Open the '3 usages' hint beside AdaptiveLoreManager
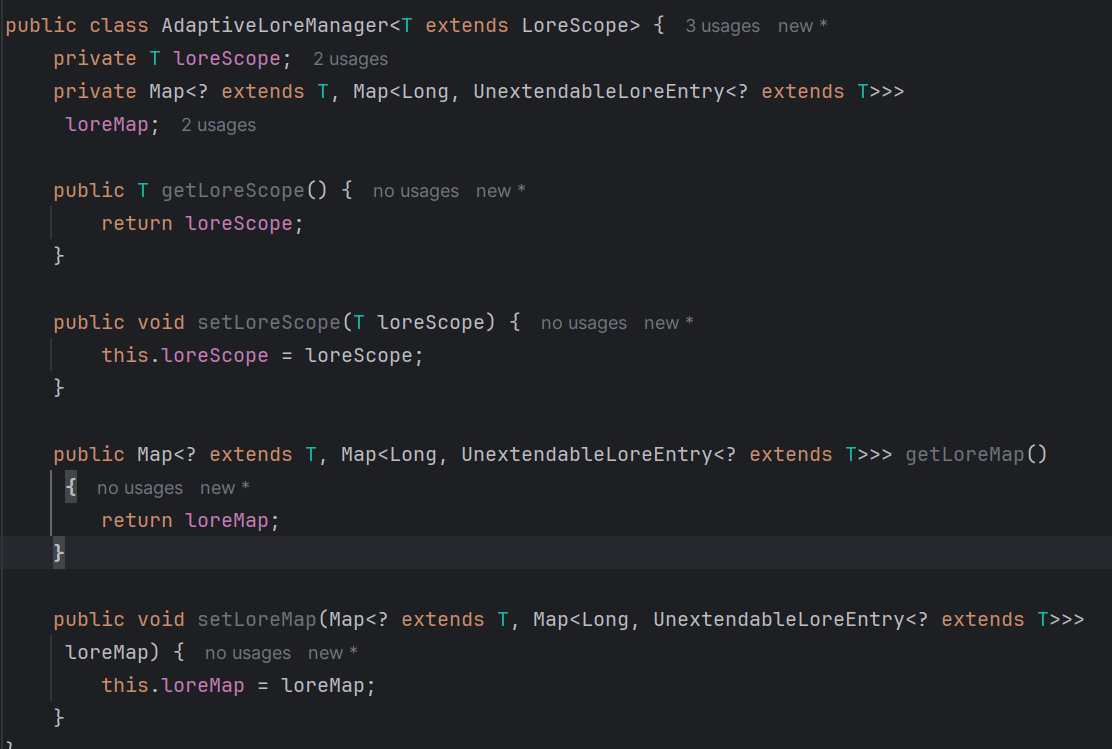Screen dimensions: 1112x749 click(722, 26)
